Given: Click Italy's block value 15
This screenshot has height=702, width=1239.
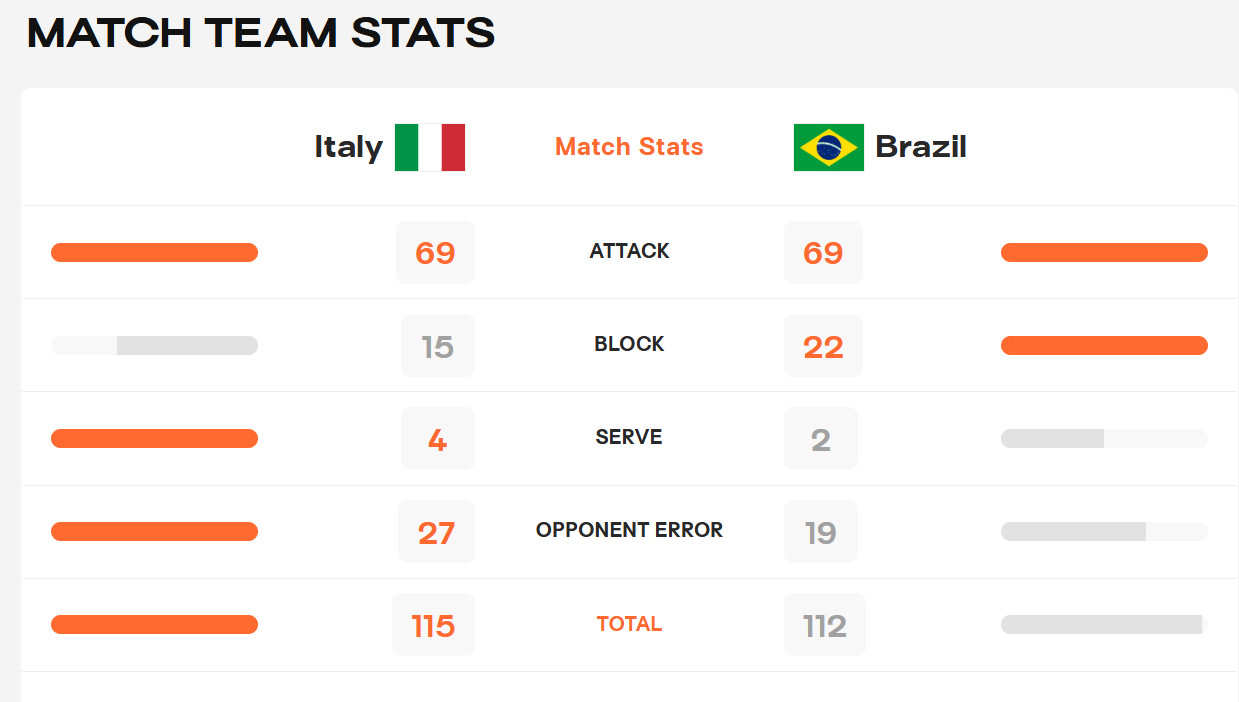Looking at the screenshot, I should tap(438, 346).
